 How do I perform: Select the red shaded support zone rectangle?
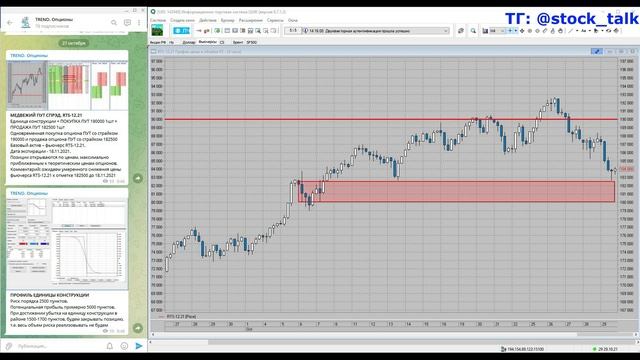point(457,191)
